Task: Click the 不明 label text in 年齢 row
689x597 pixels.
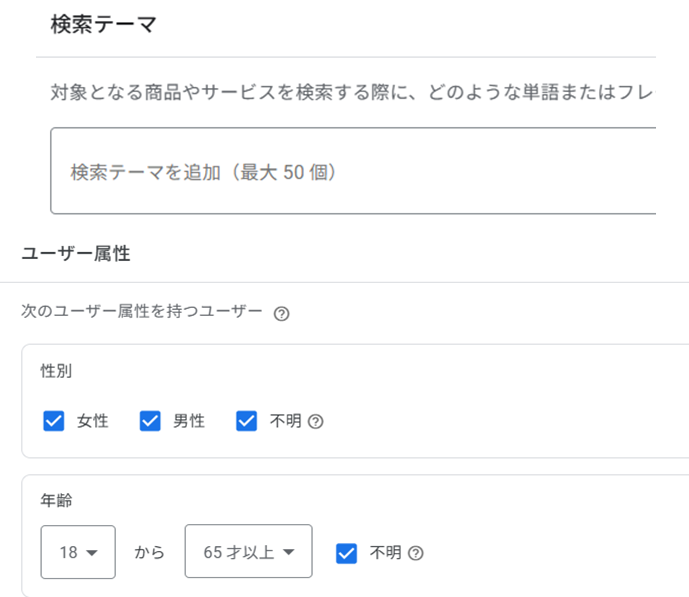Action: pos(386,552)
